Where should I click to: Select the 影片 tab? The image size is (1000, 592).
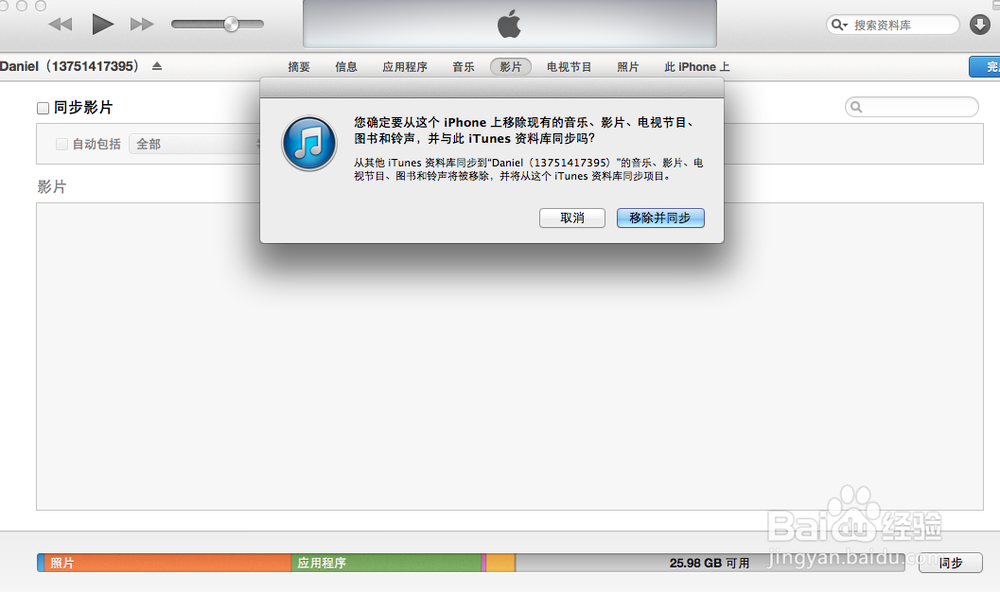(510, 67)
